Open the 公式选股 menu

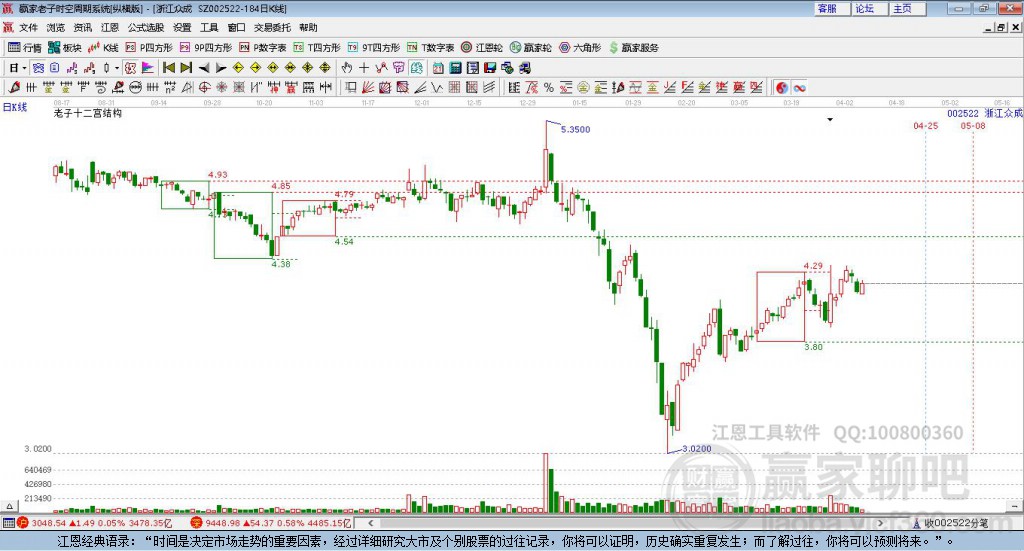146,27
